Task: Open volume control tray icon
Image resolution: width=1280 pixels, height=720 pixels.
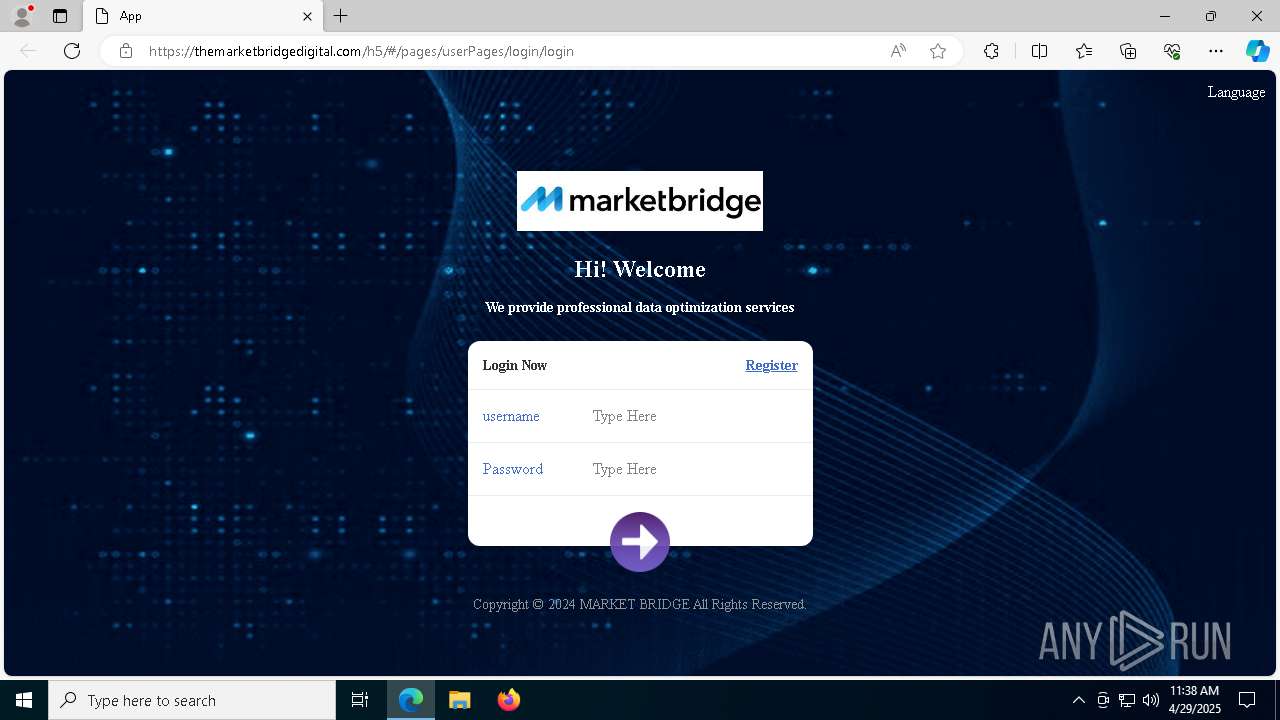Action: point(1151,700)
